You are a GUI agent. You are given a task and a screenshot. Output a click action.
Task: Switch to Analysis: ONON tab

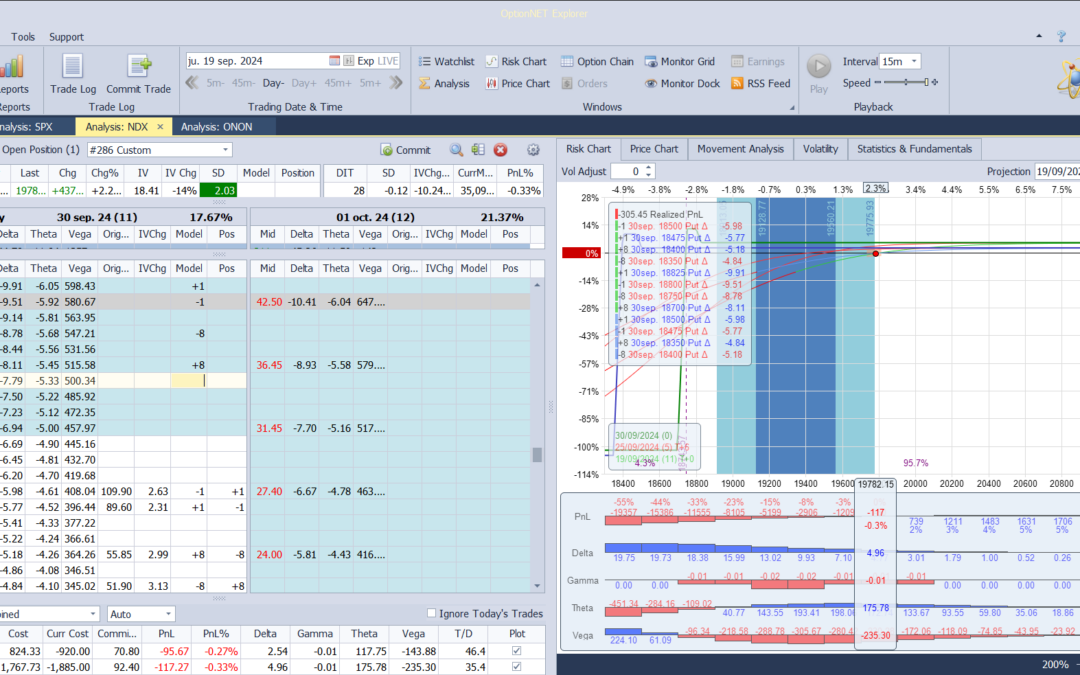216,127
